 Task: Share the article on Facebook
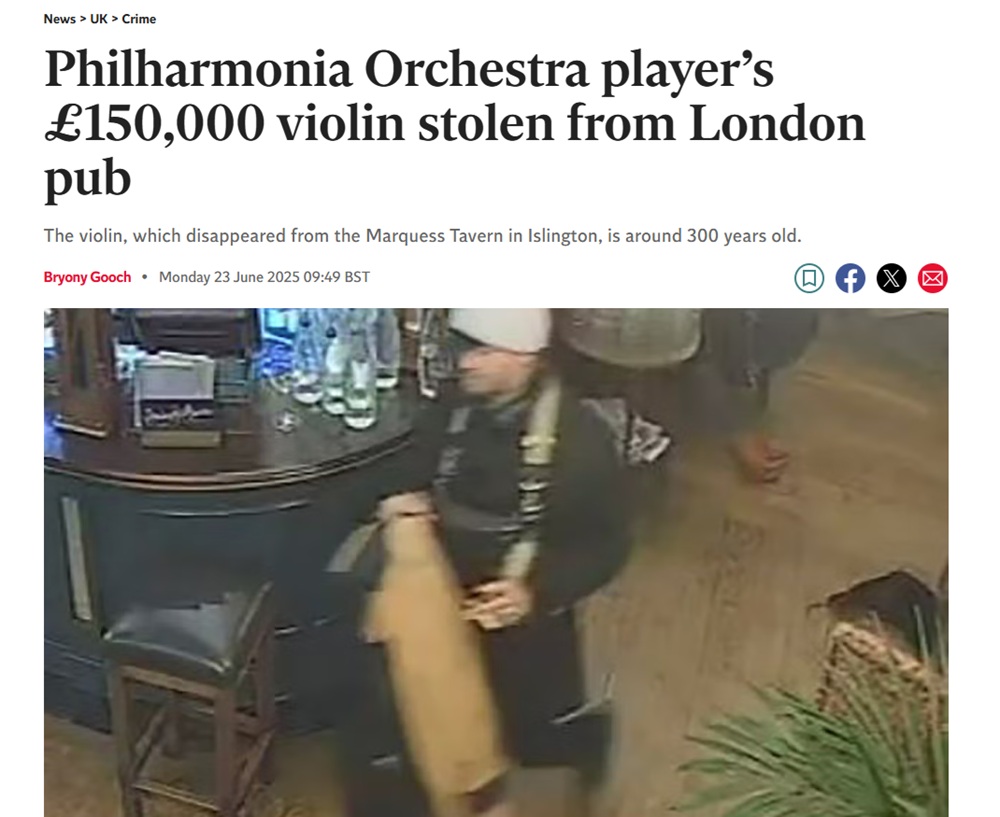click(850, 278)
